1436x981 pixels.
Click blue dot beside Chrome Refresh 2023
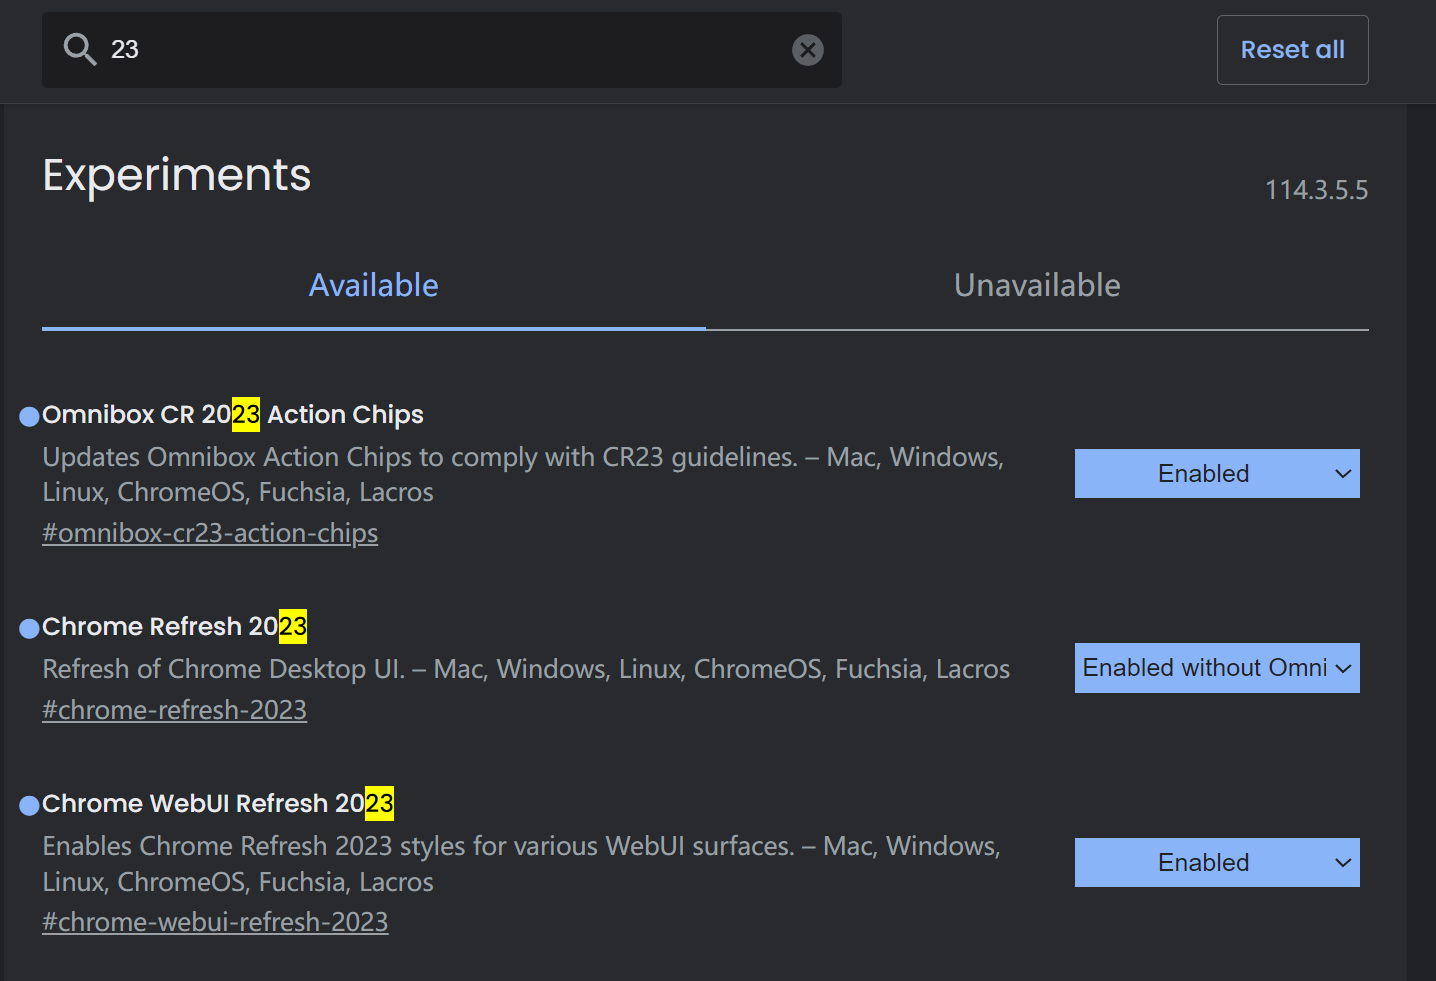pyautogui.click(x=29, y=628)
